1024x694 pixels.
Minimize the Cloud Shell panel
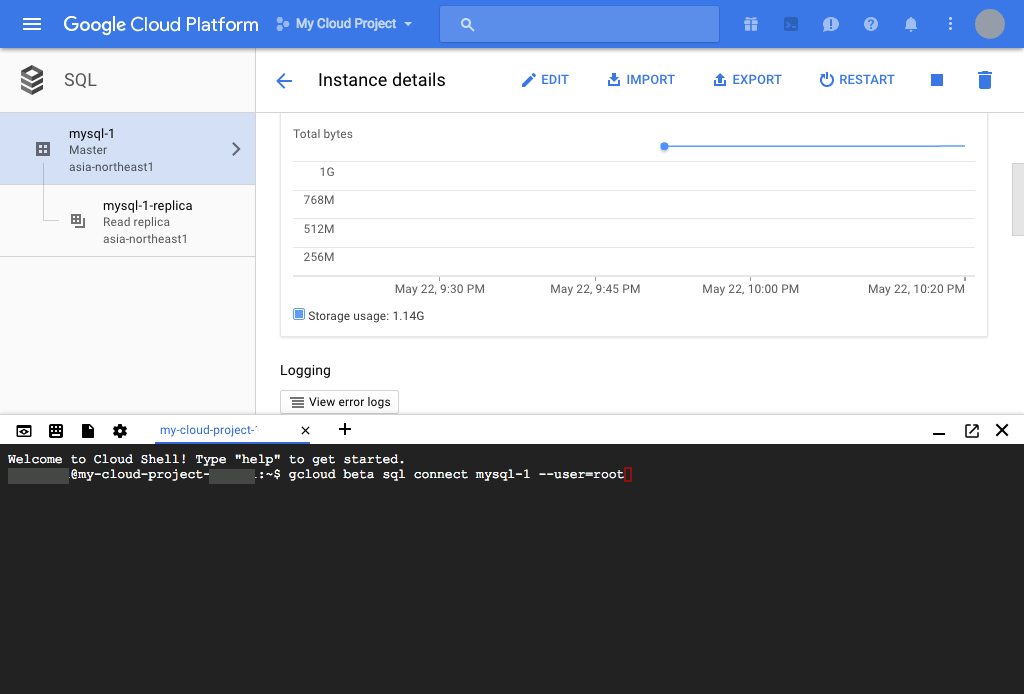(939, 434)
